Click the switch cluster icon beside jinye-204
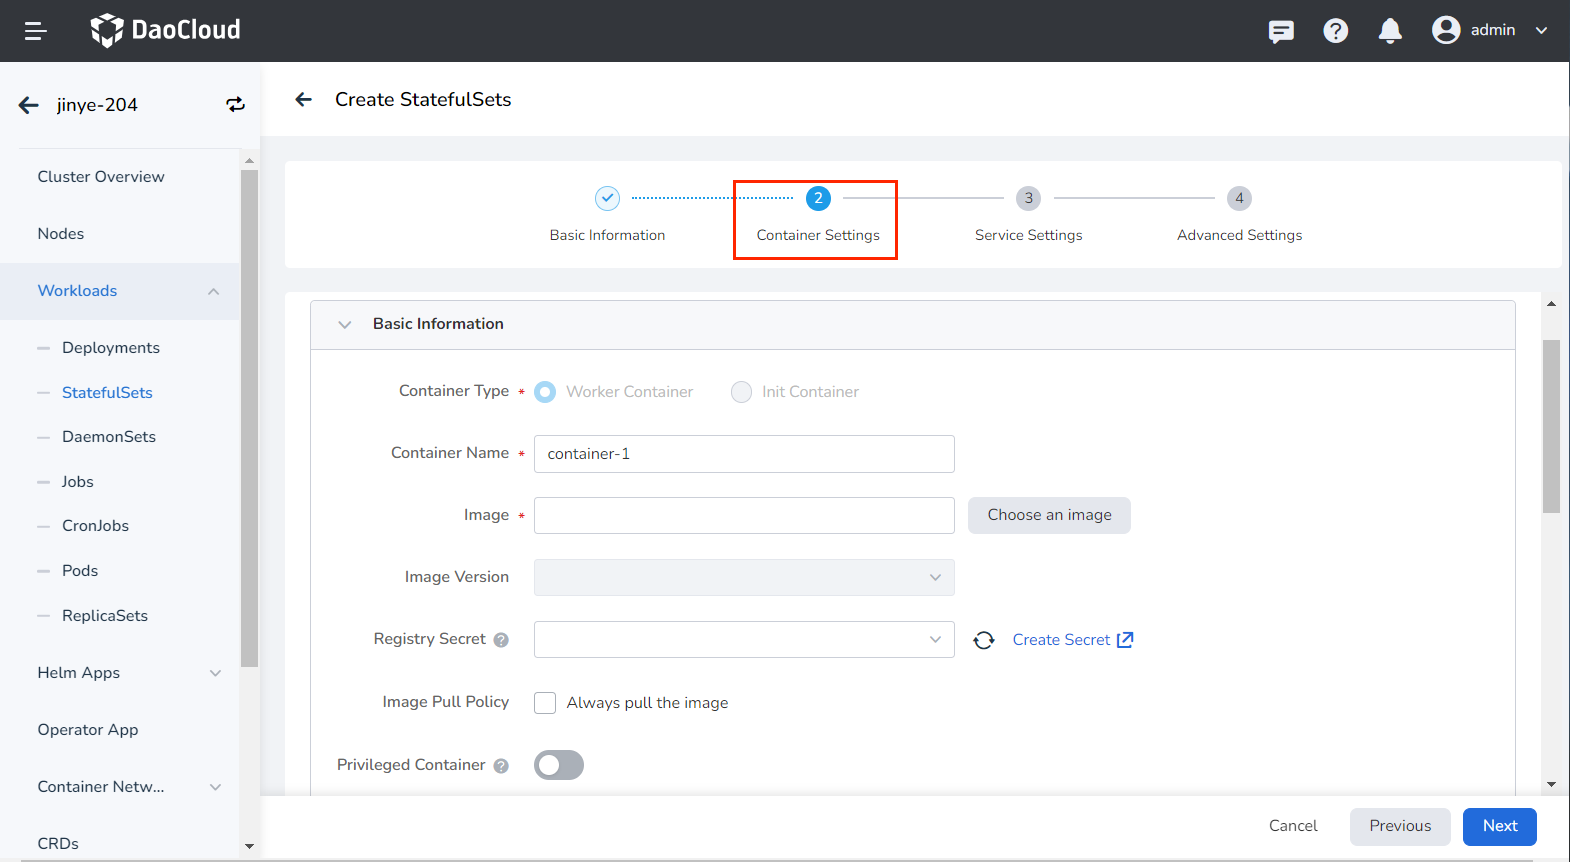This screenshot has height=862, width=1570. 235,105
